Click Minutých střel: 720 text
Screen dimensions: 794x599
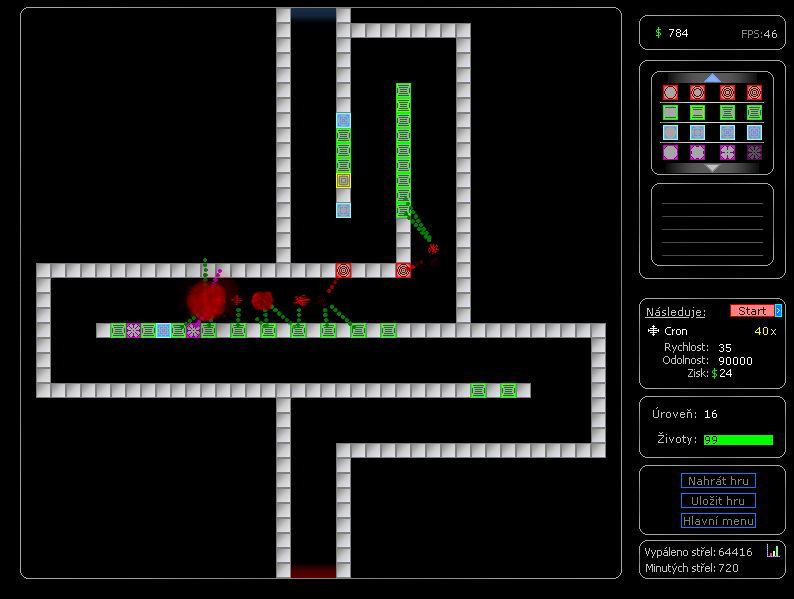(691, 568)
